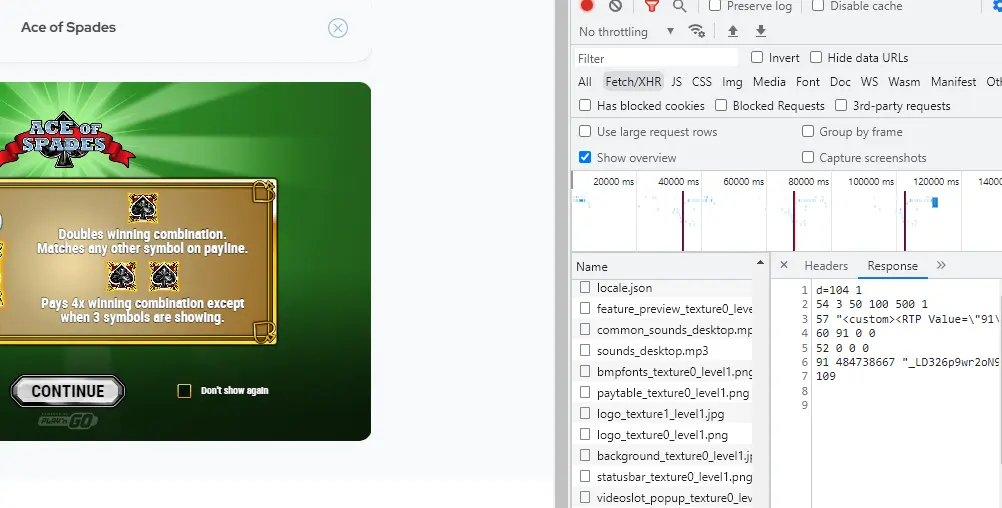Select the JS filter
The image size is (1002, 508).
coord(677,82)
